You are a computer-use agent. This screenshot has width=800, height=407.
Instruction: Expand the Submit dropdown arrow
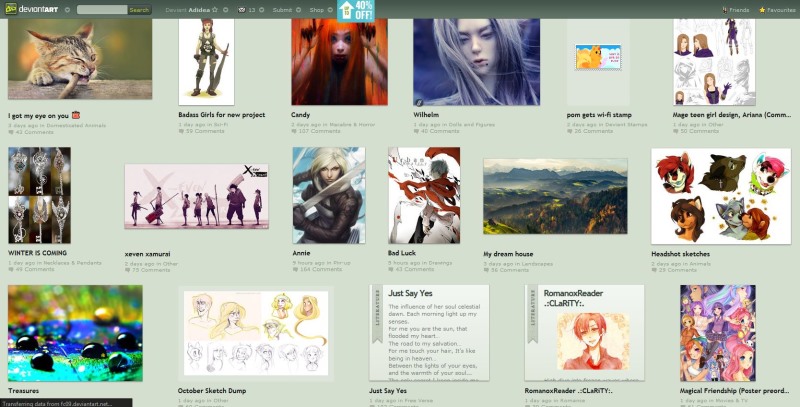297,9
